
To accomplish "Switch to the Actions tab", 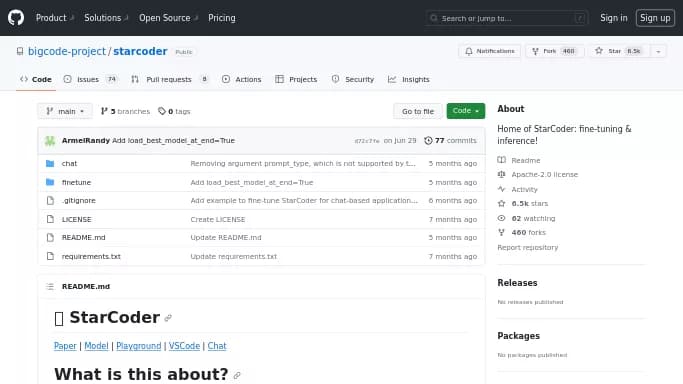I will 242,79.
